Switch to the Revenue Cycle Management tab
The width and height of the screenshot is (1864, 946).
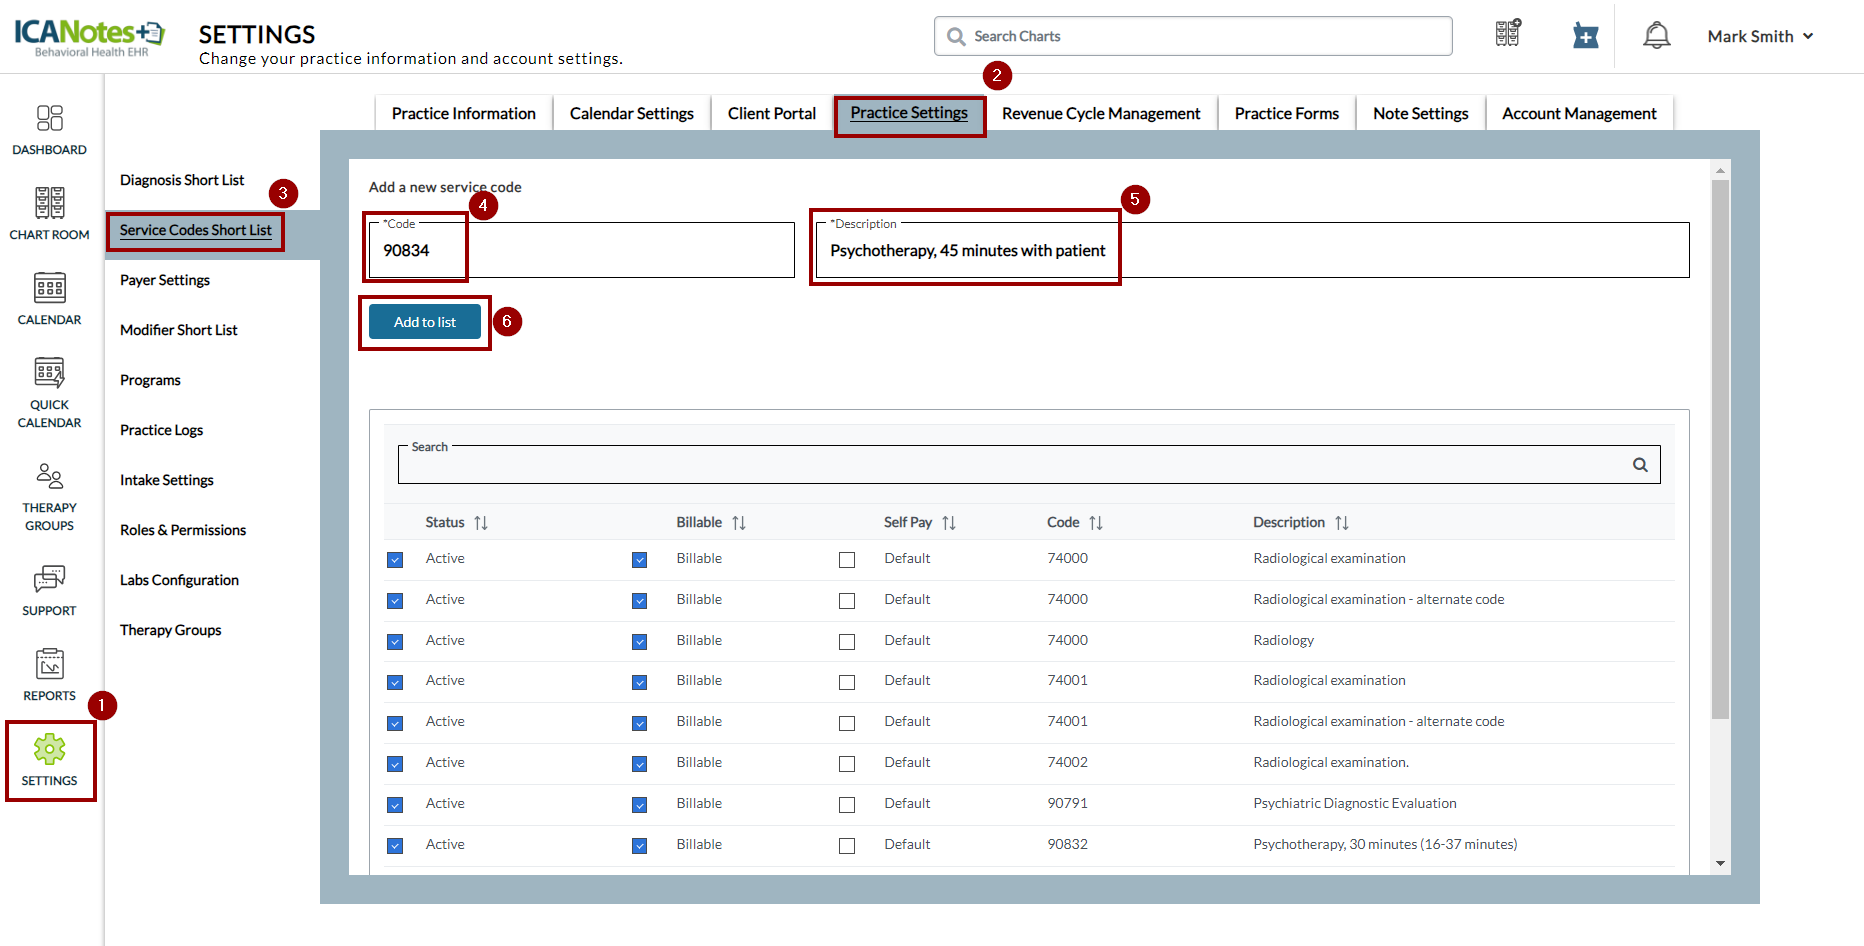1100,114
